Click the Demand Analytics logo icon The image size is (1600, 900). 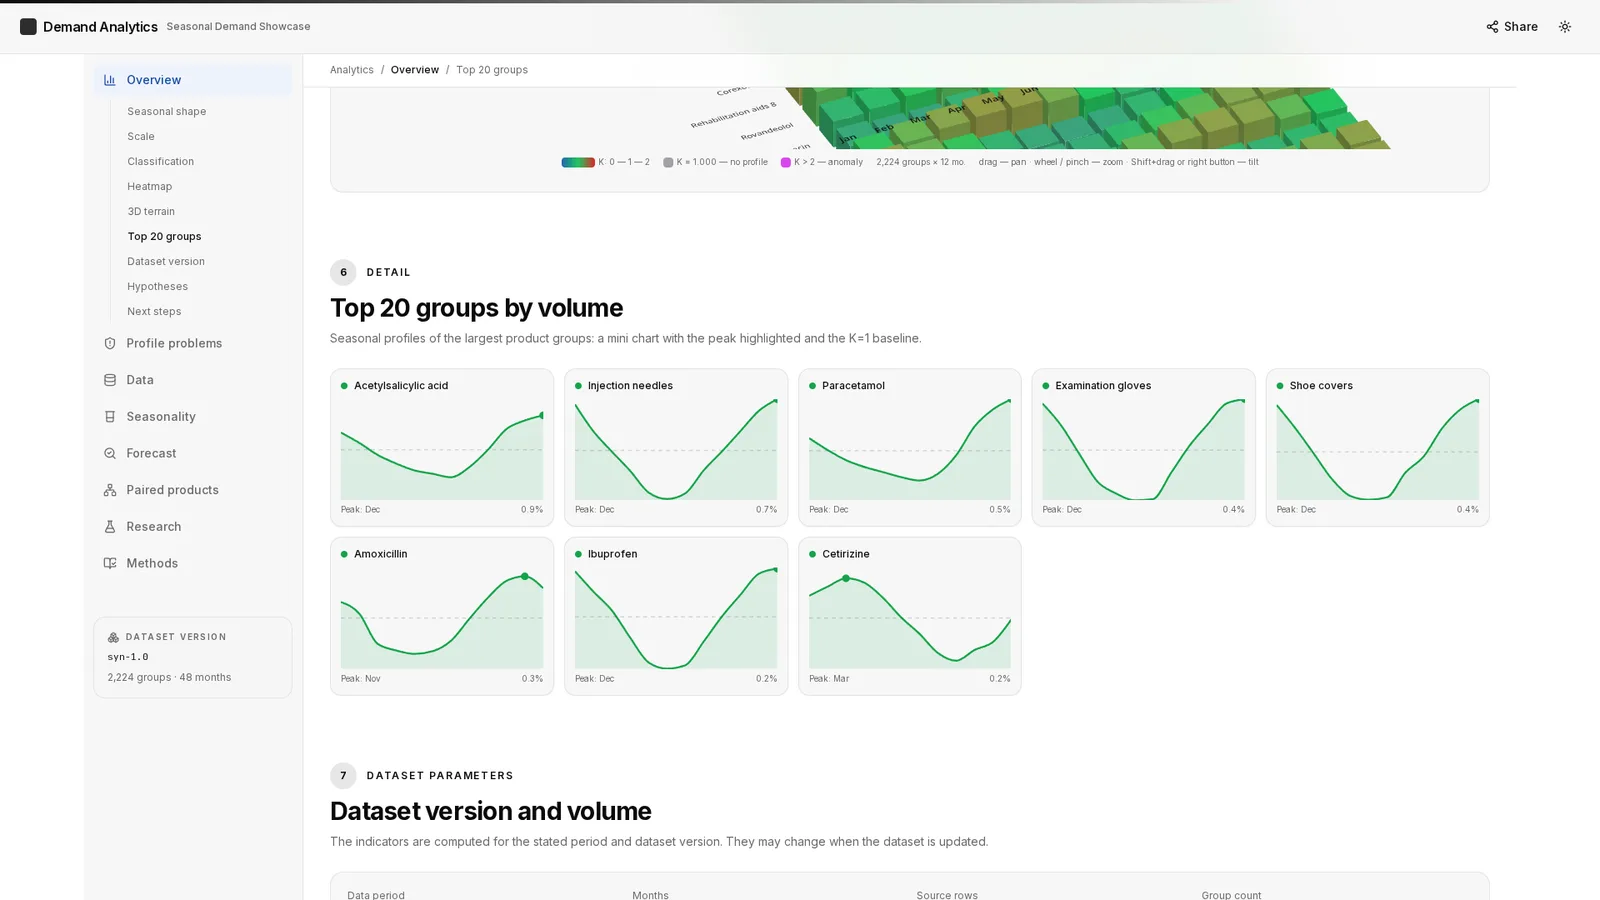[28, 27]
